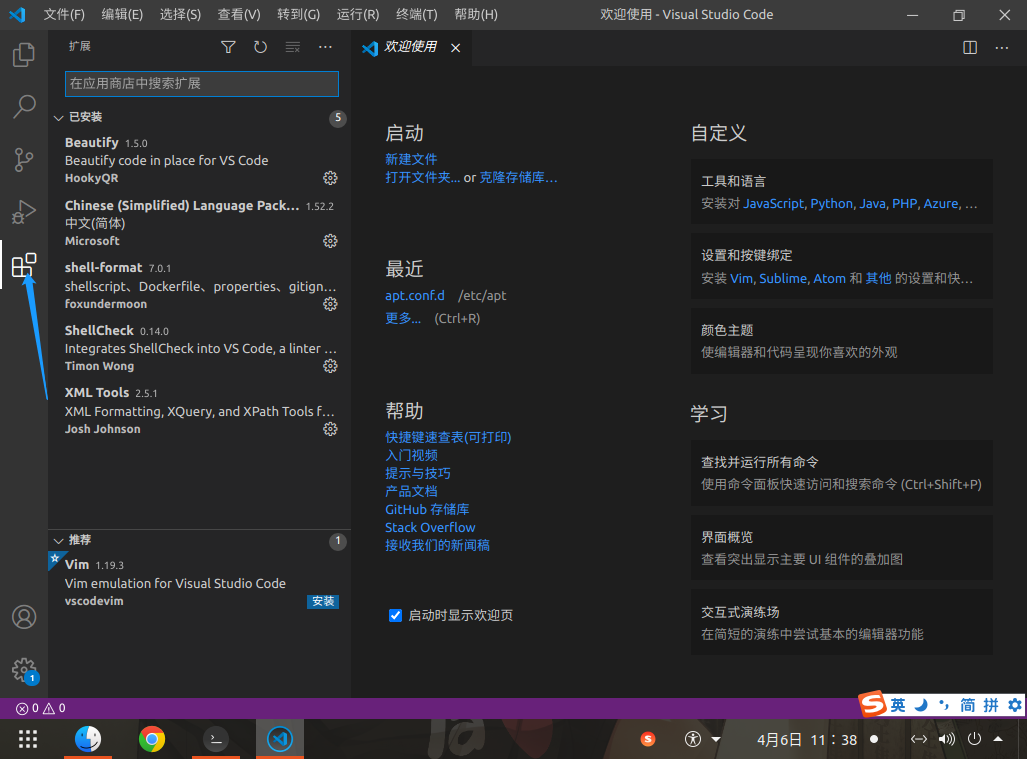Show applications grid in Ubuntu dock
1027x759 pixels.
28,739
